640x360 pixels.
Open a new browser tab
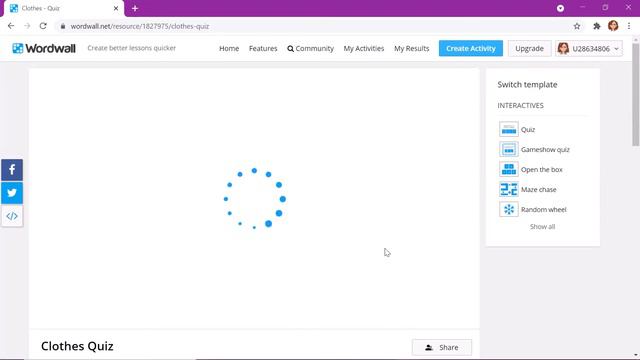coord(135,8)
